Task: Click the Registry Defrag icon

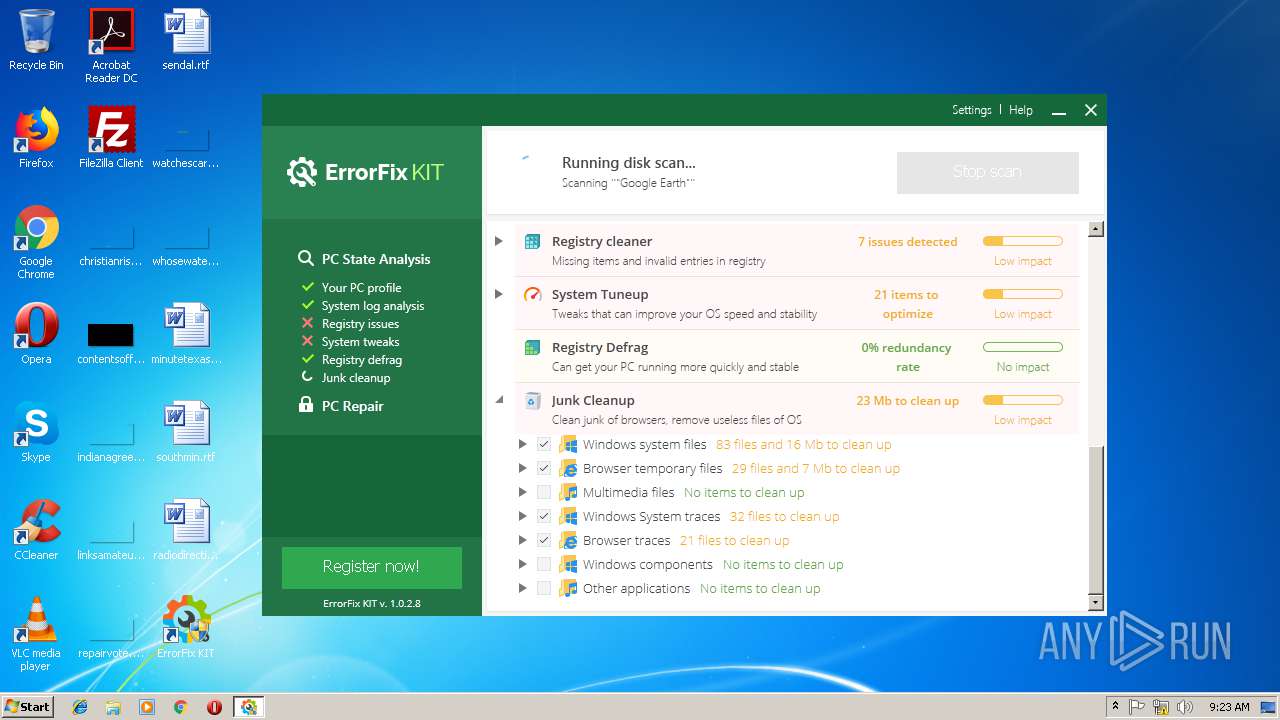Action: tap(532, 347)
